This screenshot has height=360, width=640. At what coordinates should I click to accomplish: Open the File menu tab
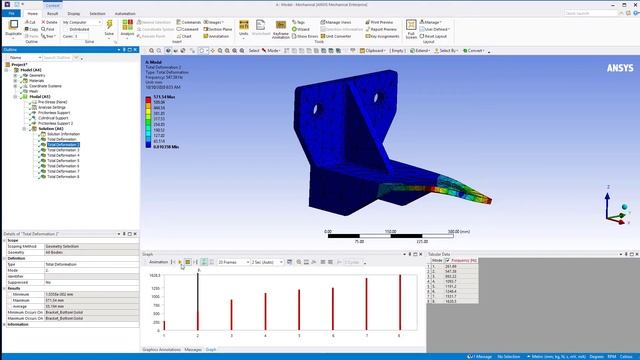click(x=11, y=13)
